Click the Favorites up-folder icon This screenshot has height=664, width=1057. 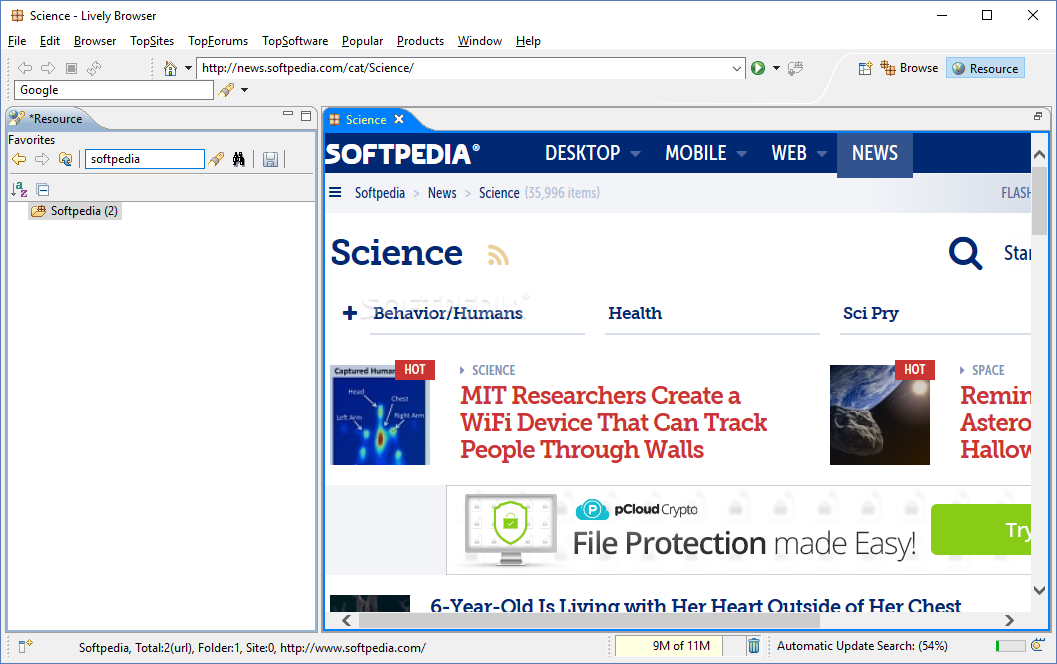(65, 159)
